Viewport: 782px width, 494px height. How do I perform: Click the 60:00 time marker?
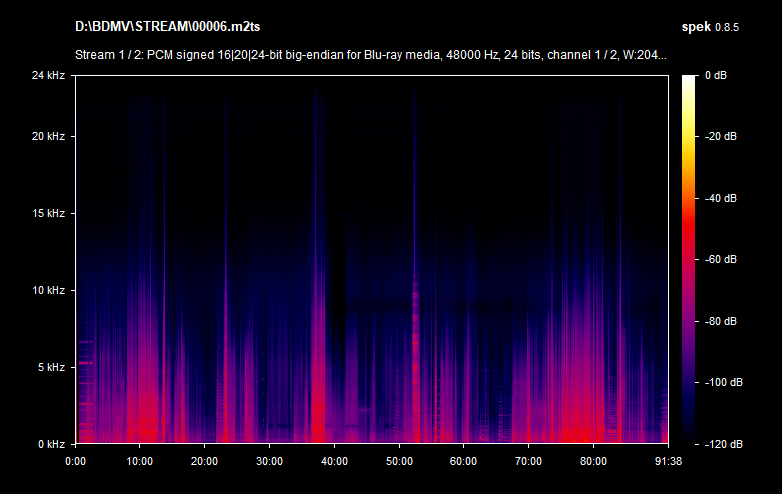pos(463,461)
